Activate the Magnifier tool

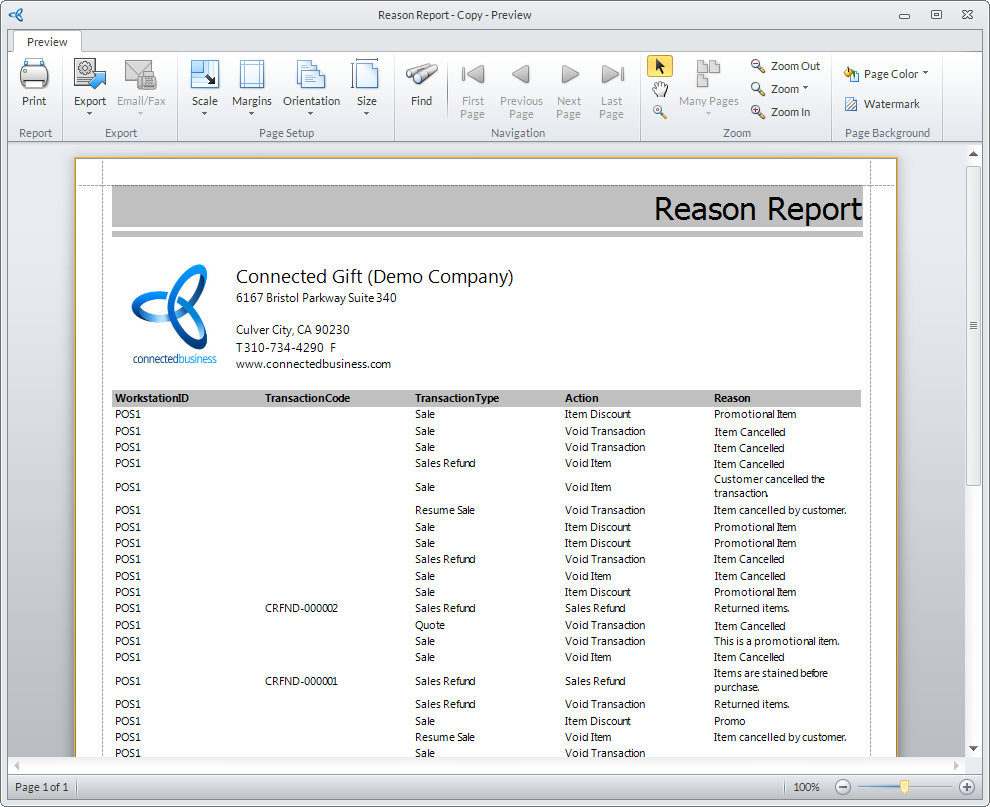tap(659, 112)
